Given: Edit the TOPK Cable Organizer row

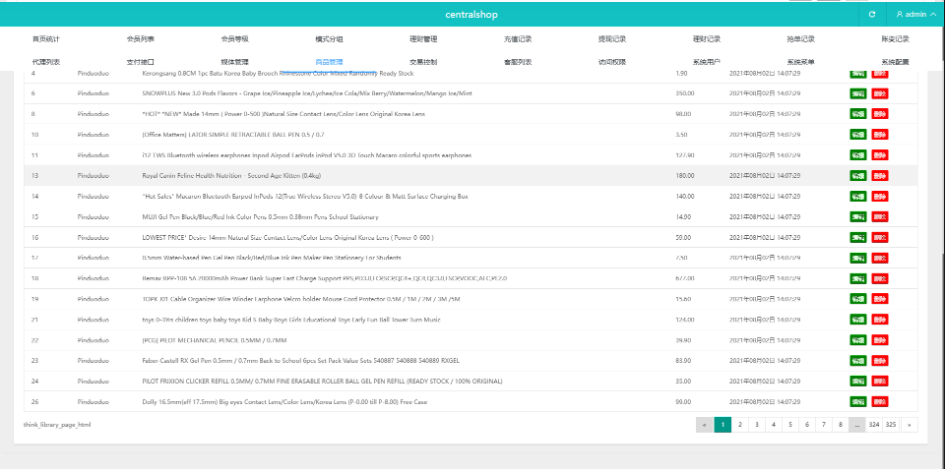Looking at the screenshot, I should tap(859, 299).
